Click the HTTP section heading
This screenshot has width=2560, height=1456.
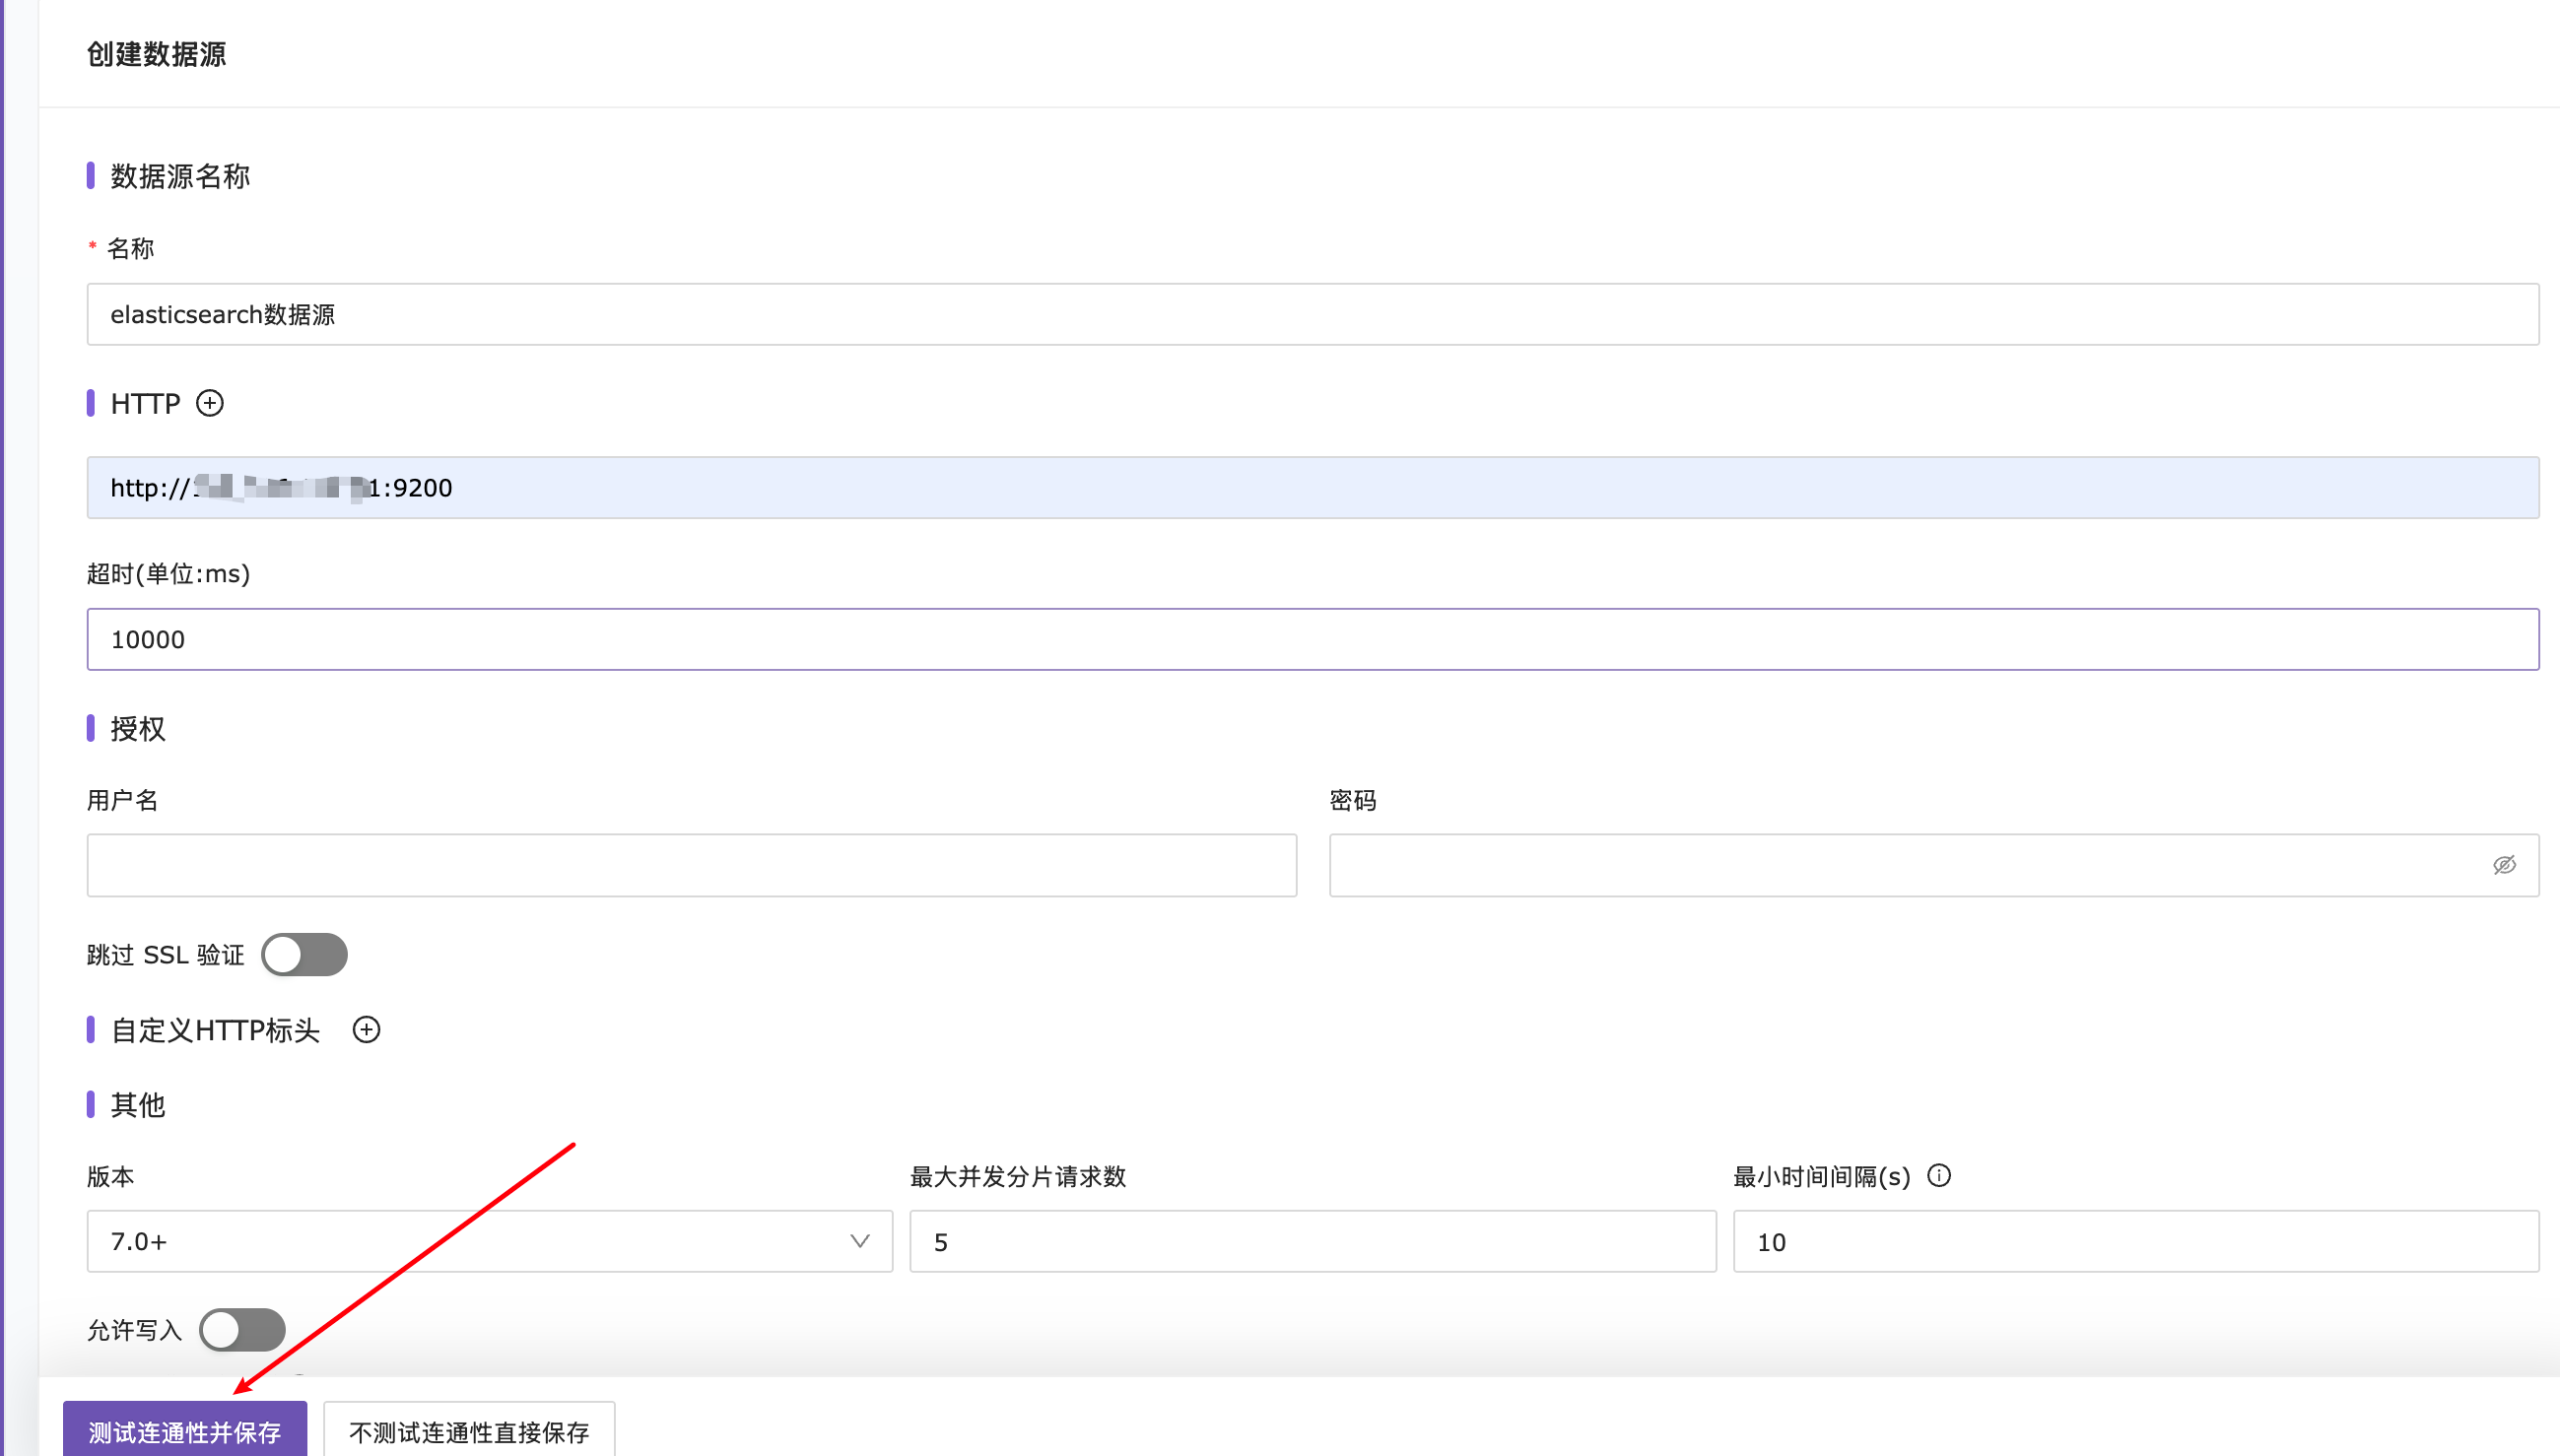coord(145,403)
